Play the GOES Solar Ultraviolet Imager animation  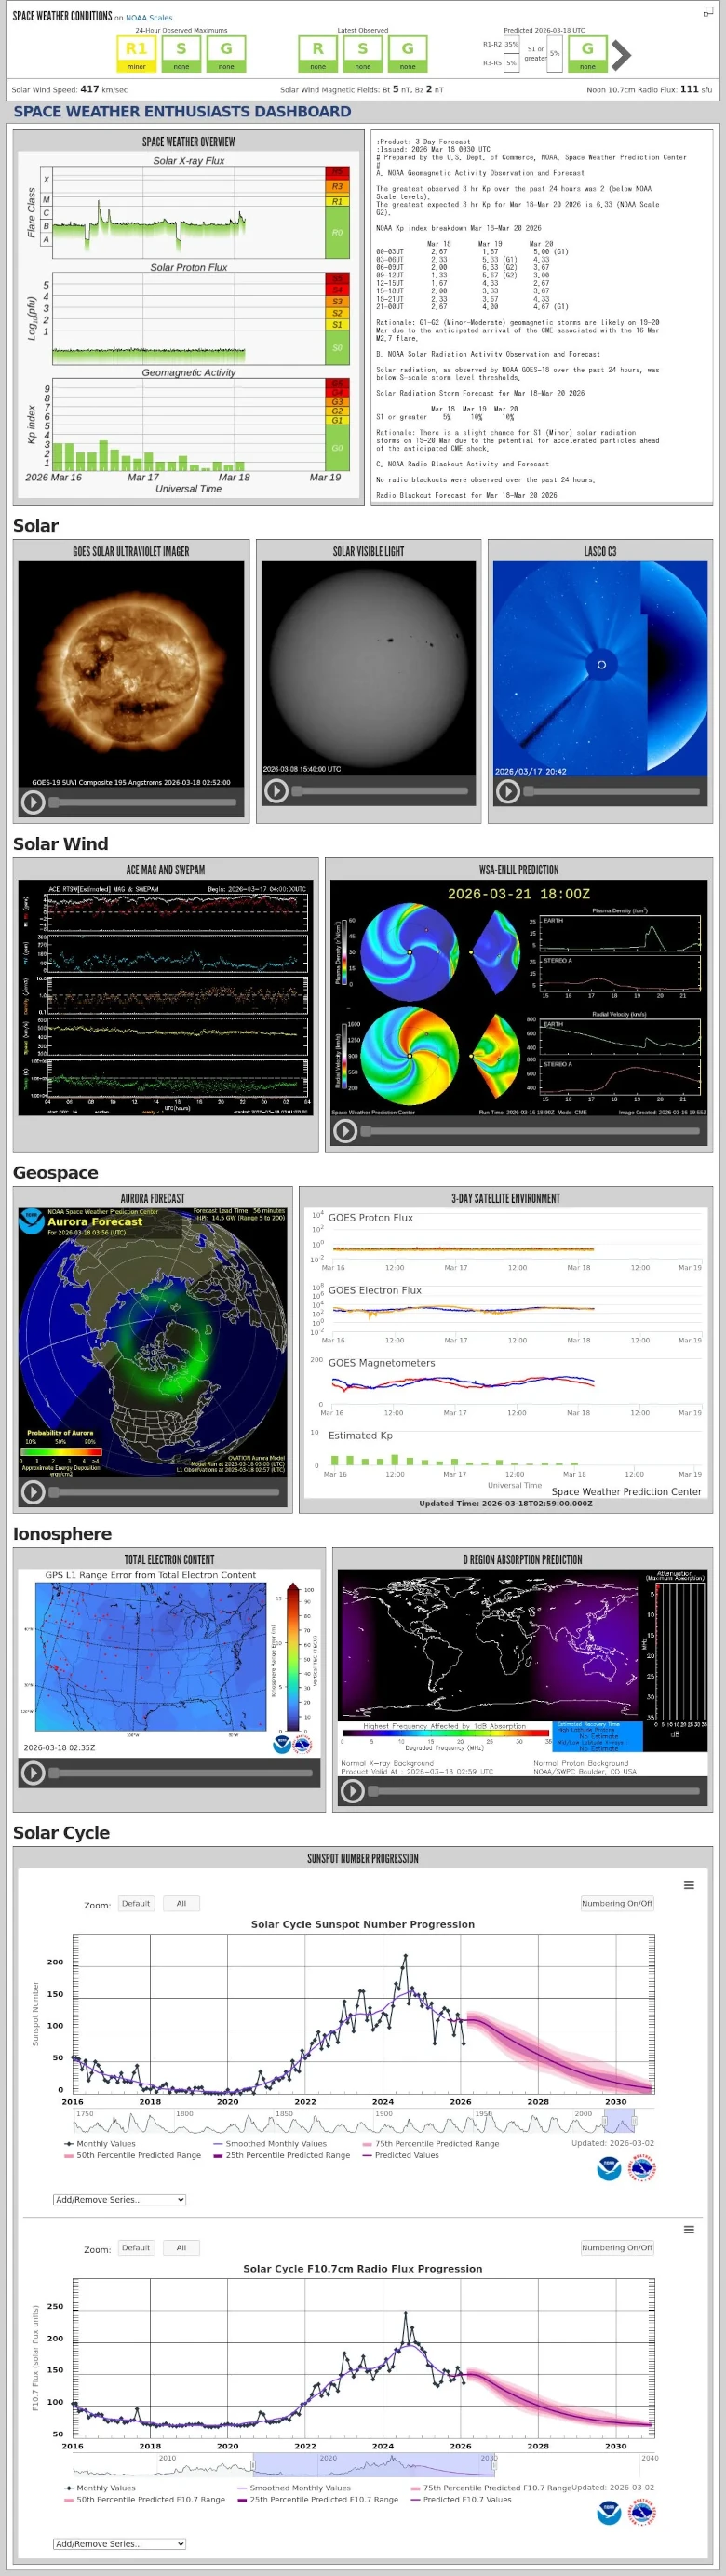click(x=33, y=802)
